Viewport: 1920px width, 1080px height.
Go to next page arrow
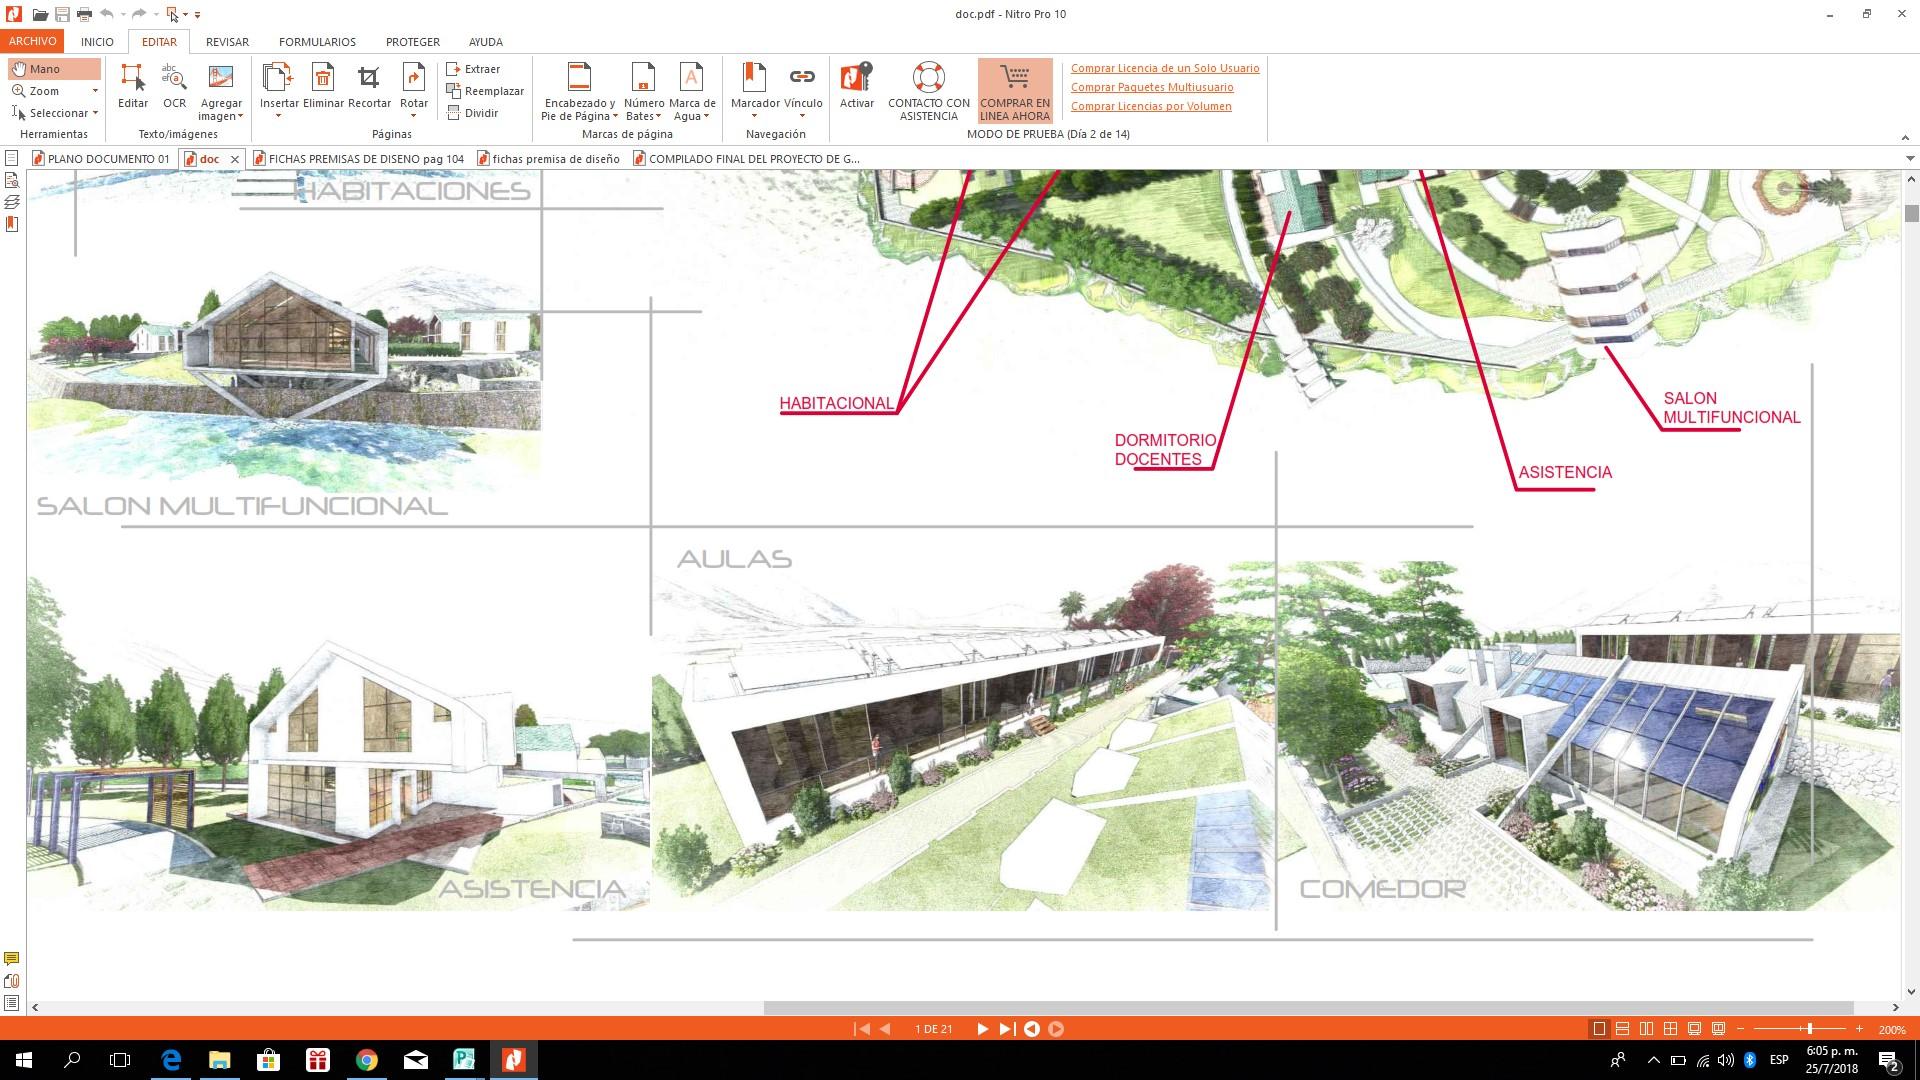click(x=982, y=1029)
